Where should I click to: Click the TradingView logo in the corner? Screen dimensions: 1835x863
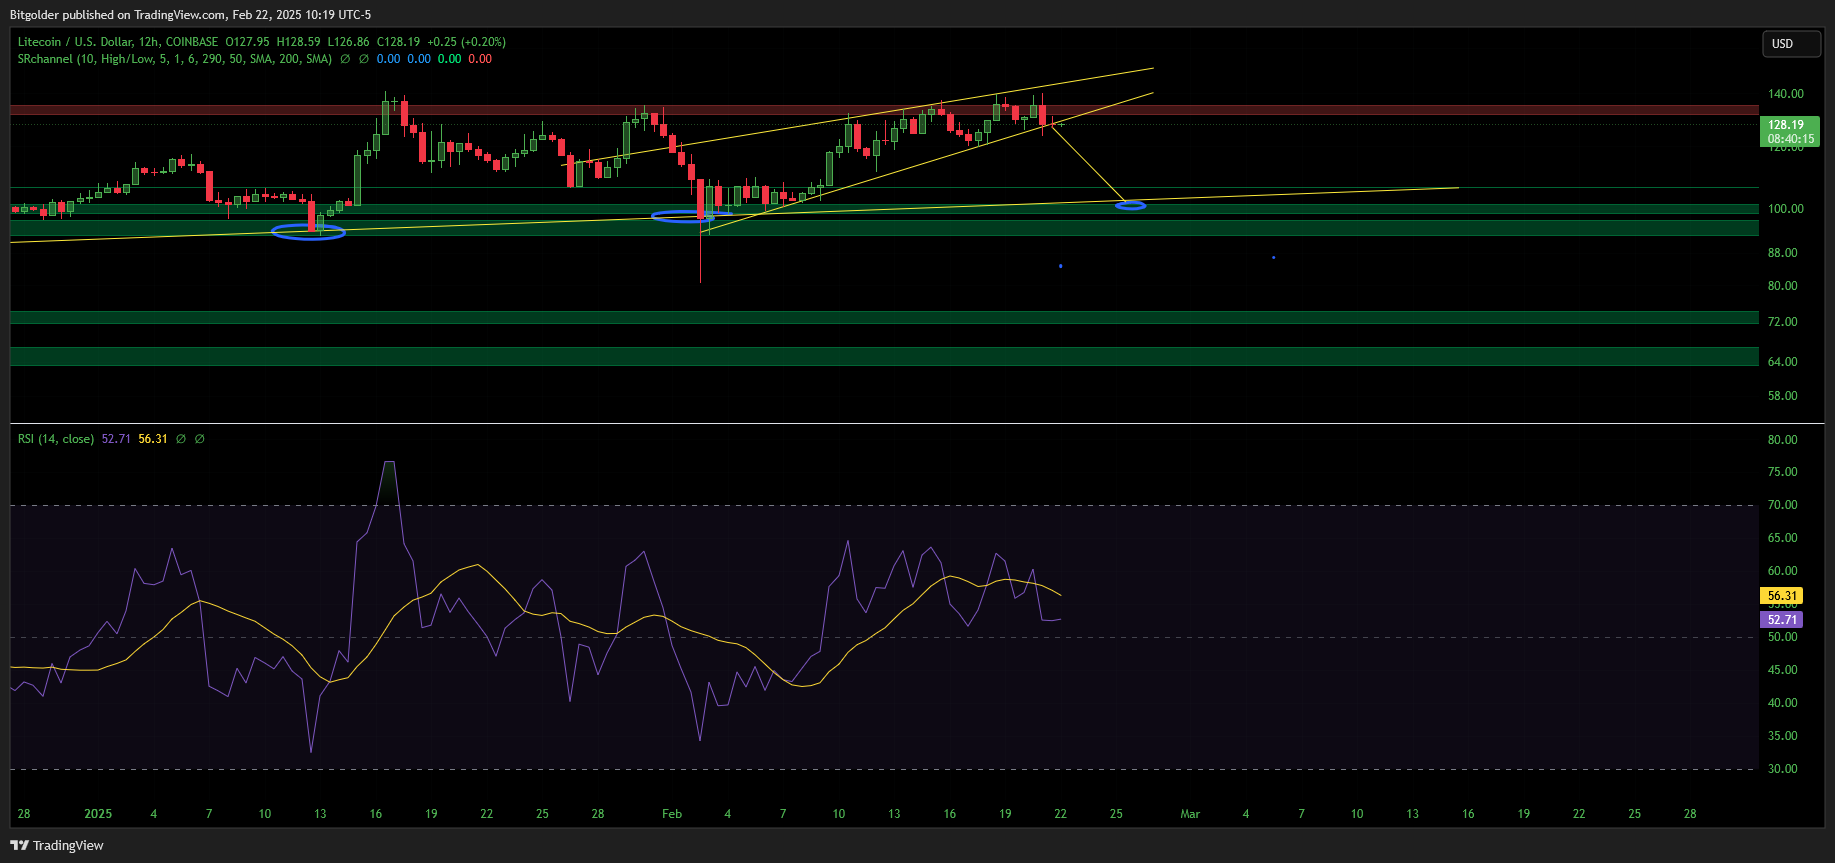57,846
